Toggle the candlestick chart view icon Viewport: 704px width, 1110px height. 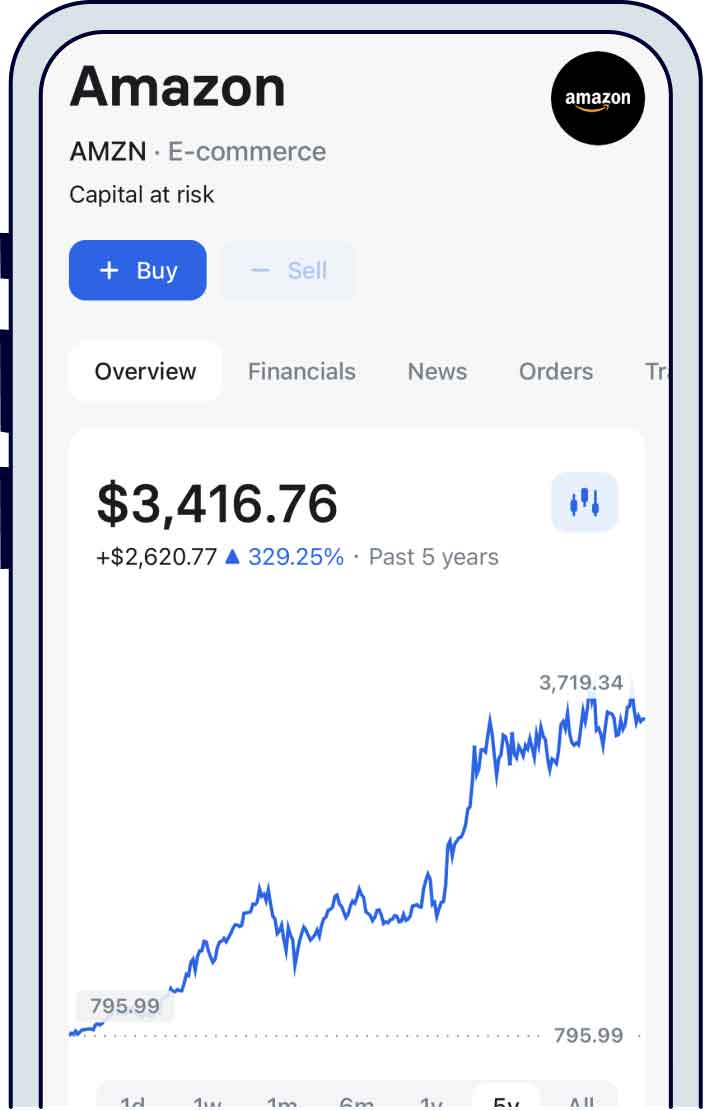[584, 502]
